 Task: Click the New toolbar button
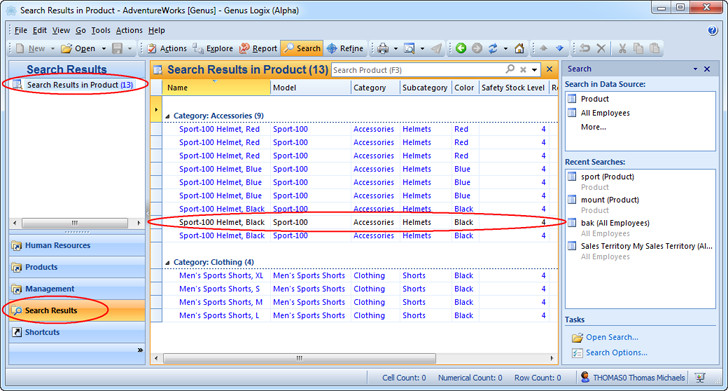[x=30, y=48]
